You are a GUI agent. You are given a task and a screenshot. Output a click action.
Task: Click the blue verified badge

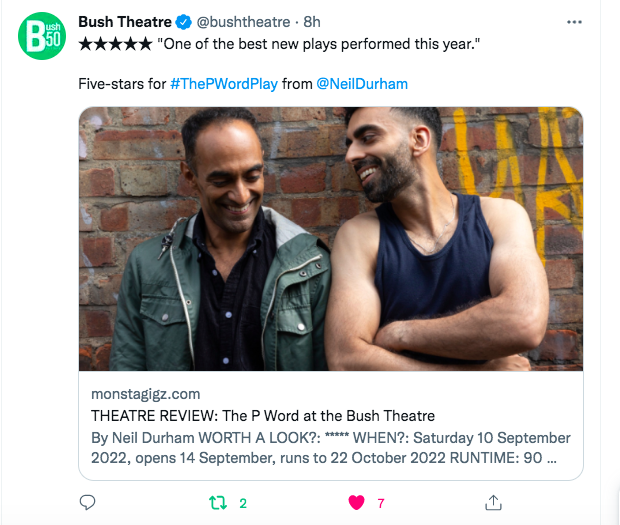[184, 21]
